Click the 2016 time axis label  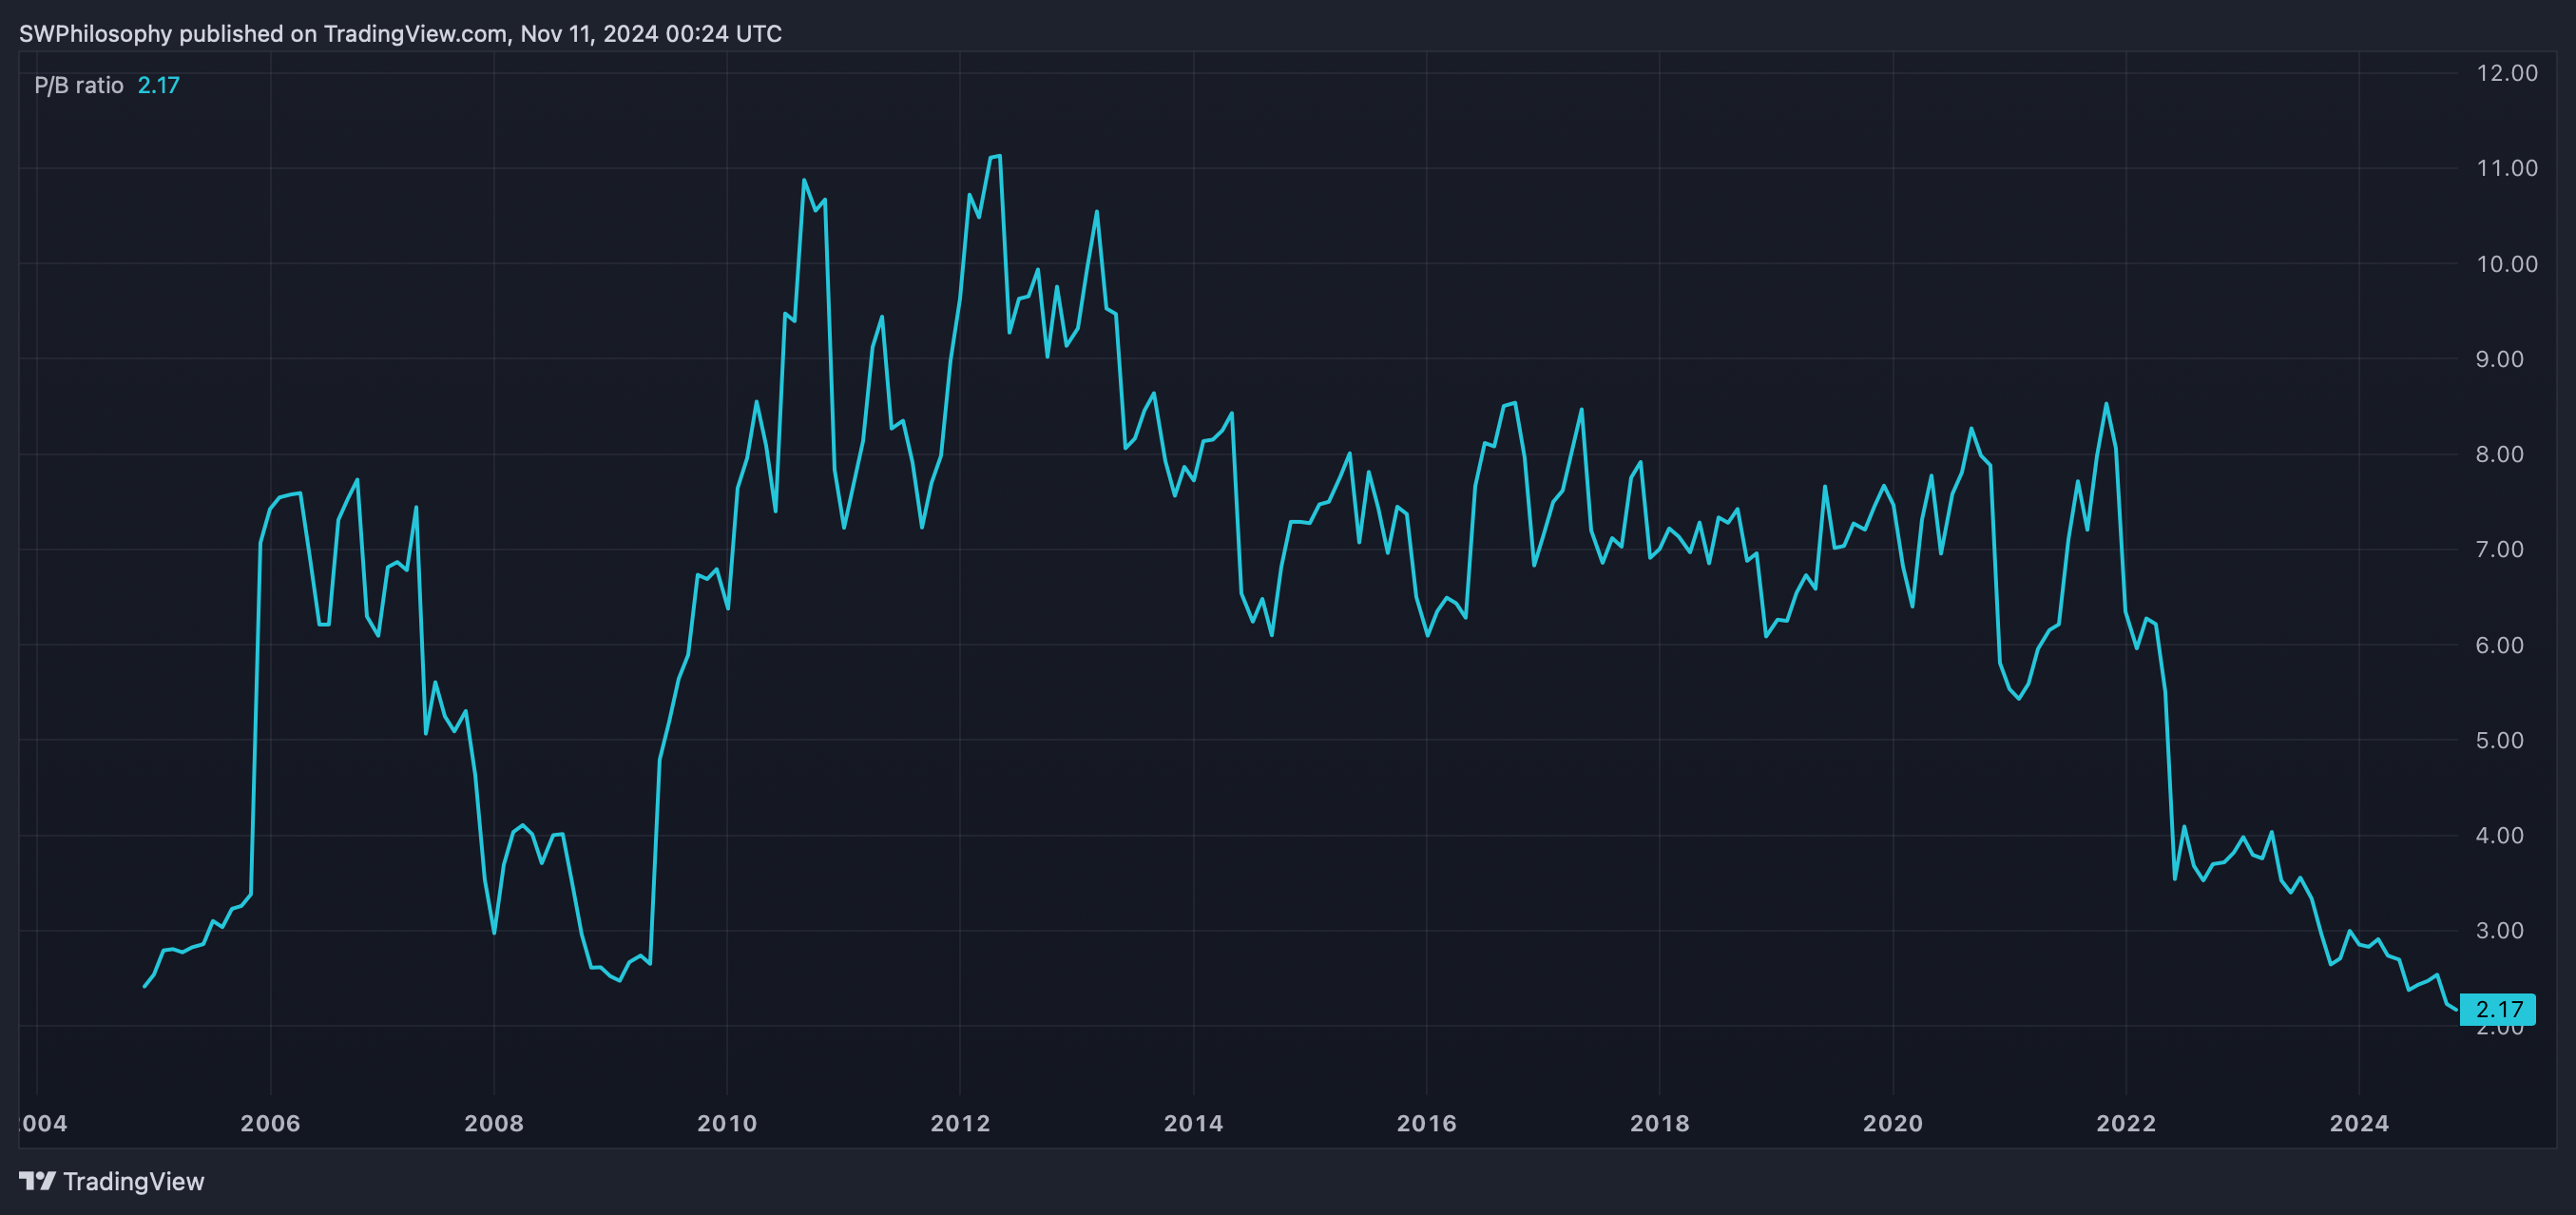click(1426, 1123)
